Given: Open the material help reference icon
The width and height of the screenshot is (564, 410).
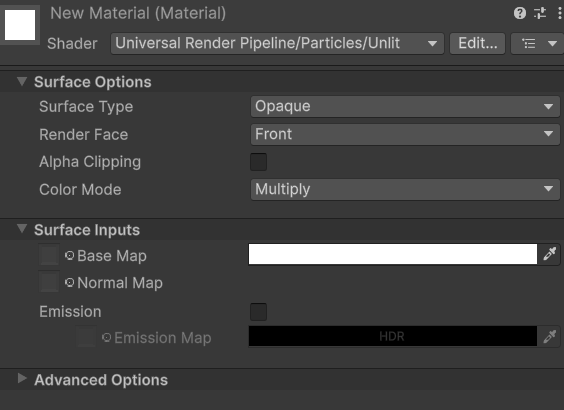Looking at the screenshot, I should pyautogui.click(x=520, y=13).
